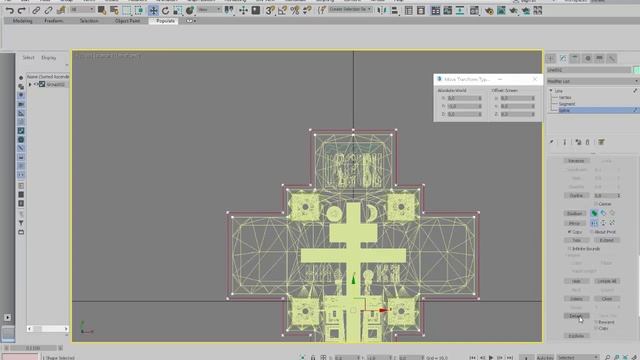Choose the Rectangular Selection Region icon
The width and height of the screenshot is (640, 360).
coord(127,10)
